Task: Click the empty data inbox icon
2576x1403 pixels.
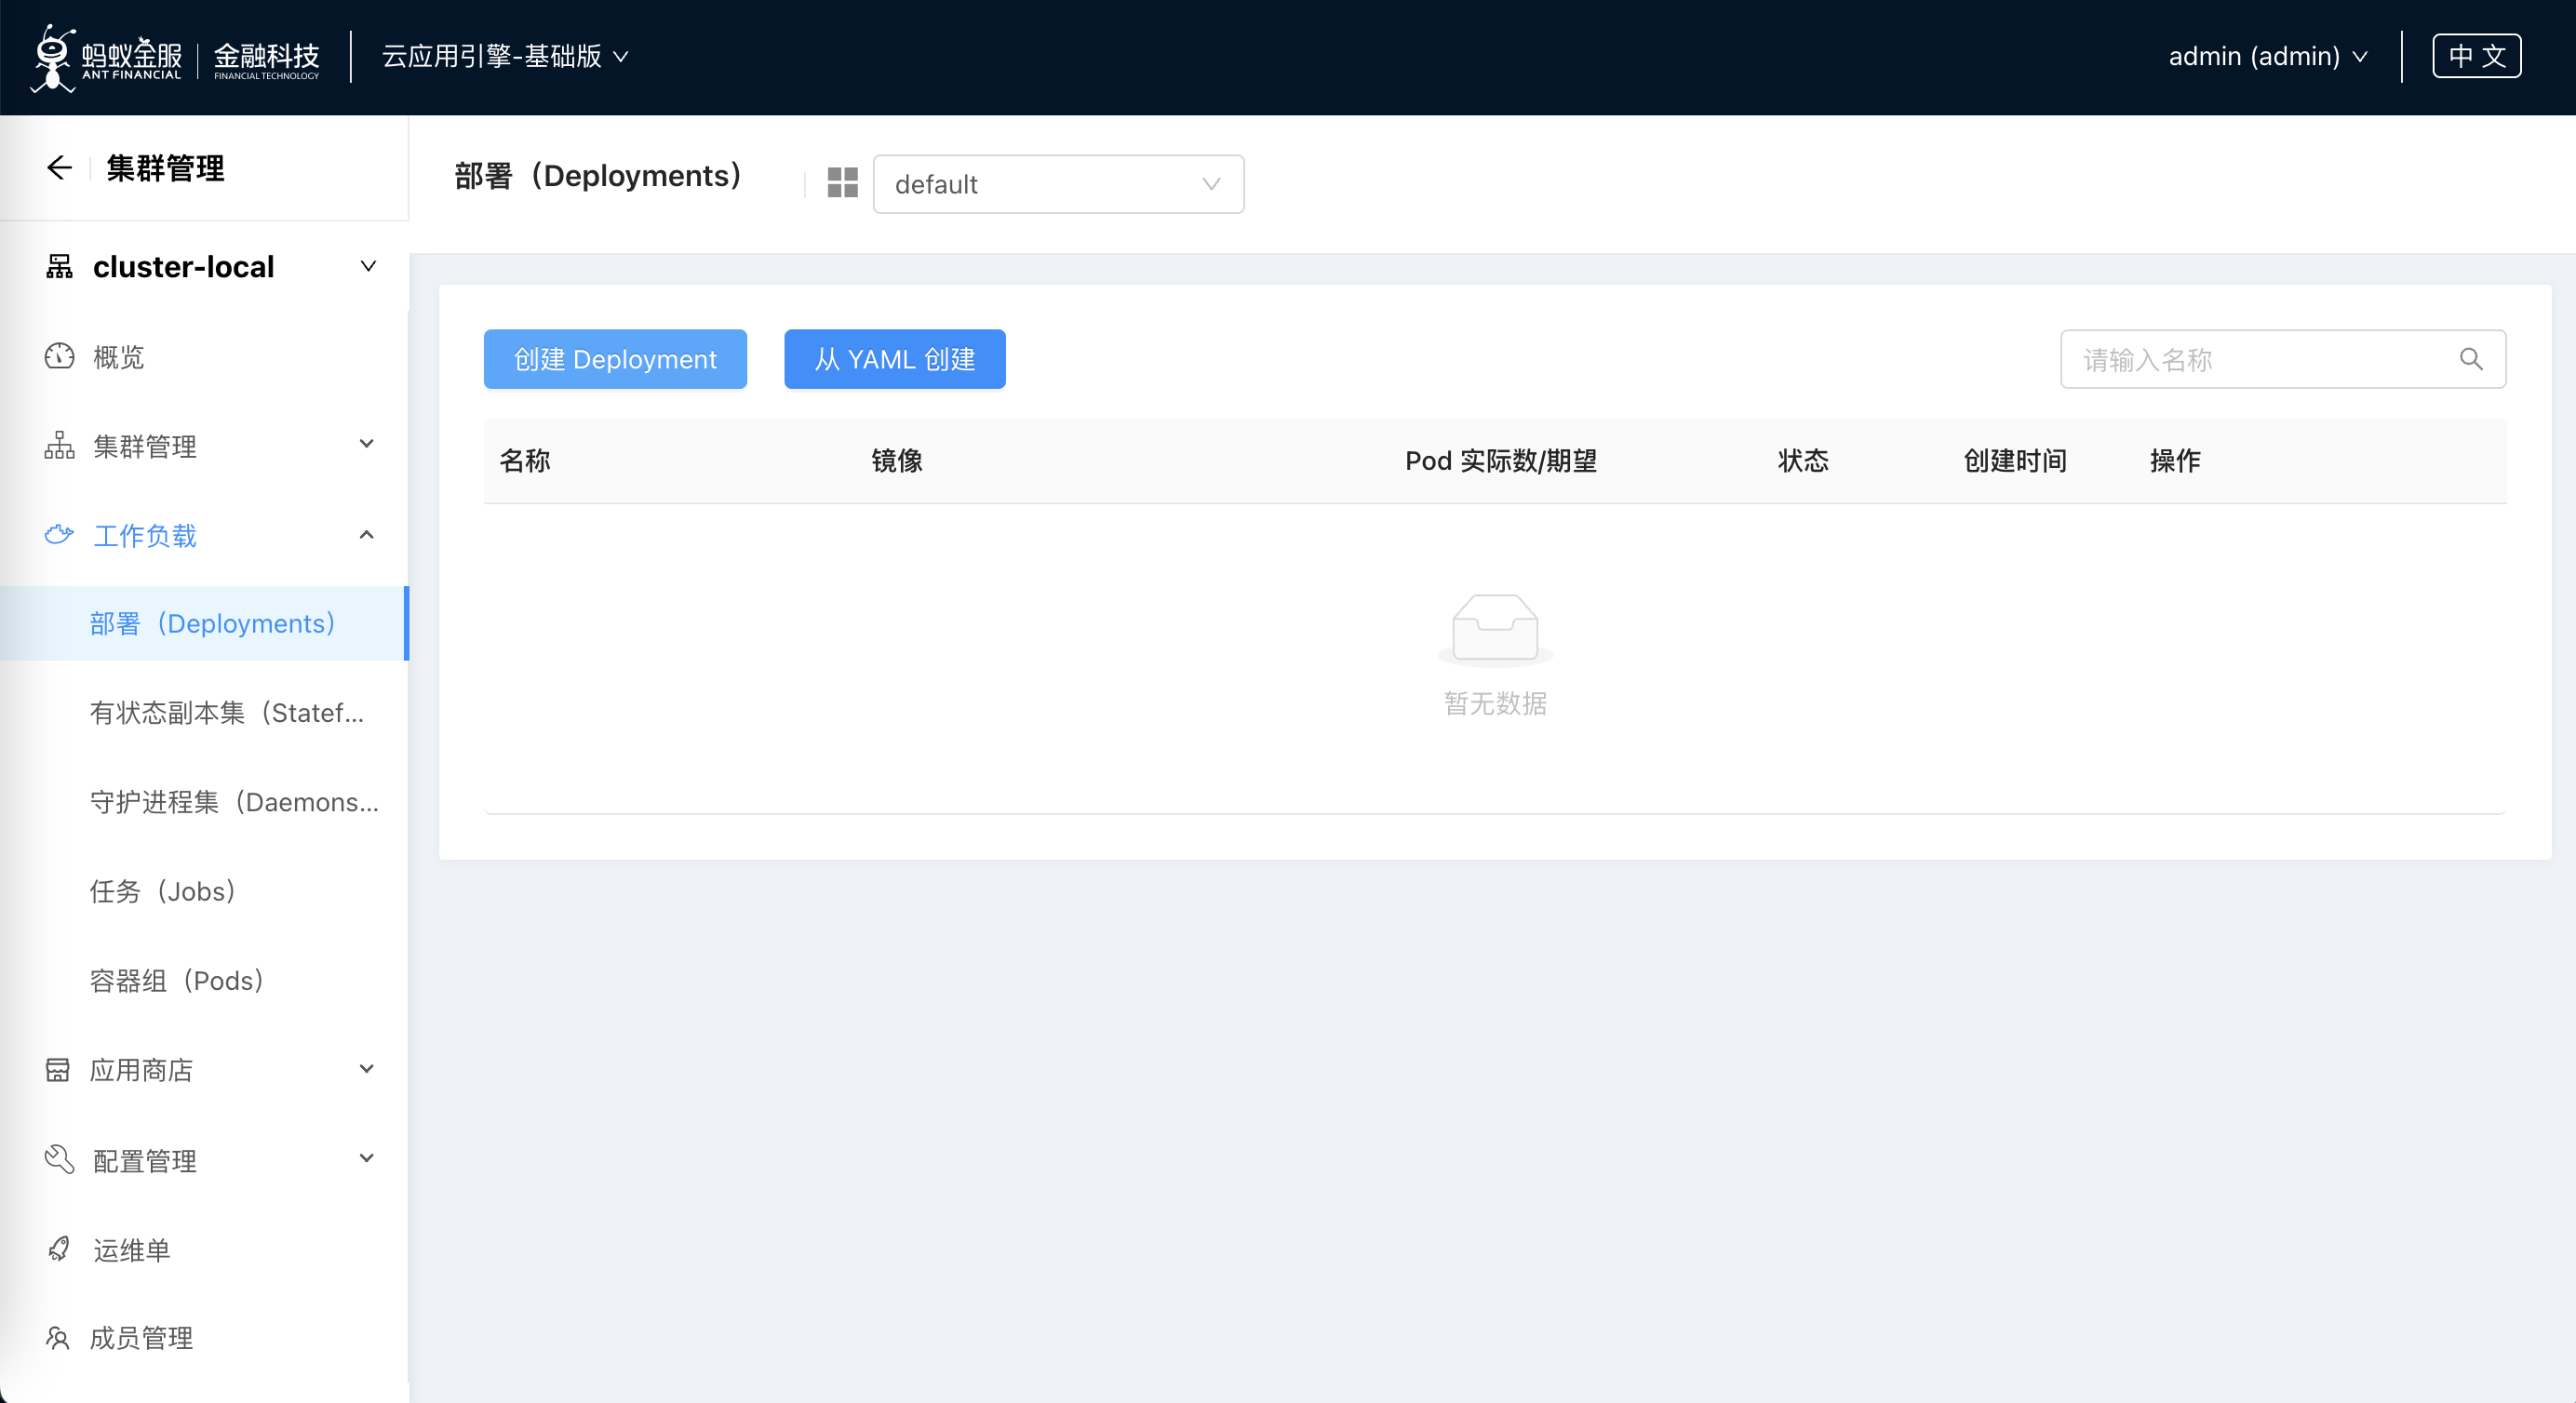Action: (x=1495, y=629)
